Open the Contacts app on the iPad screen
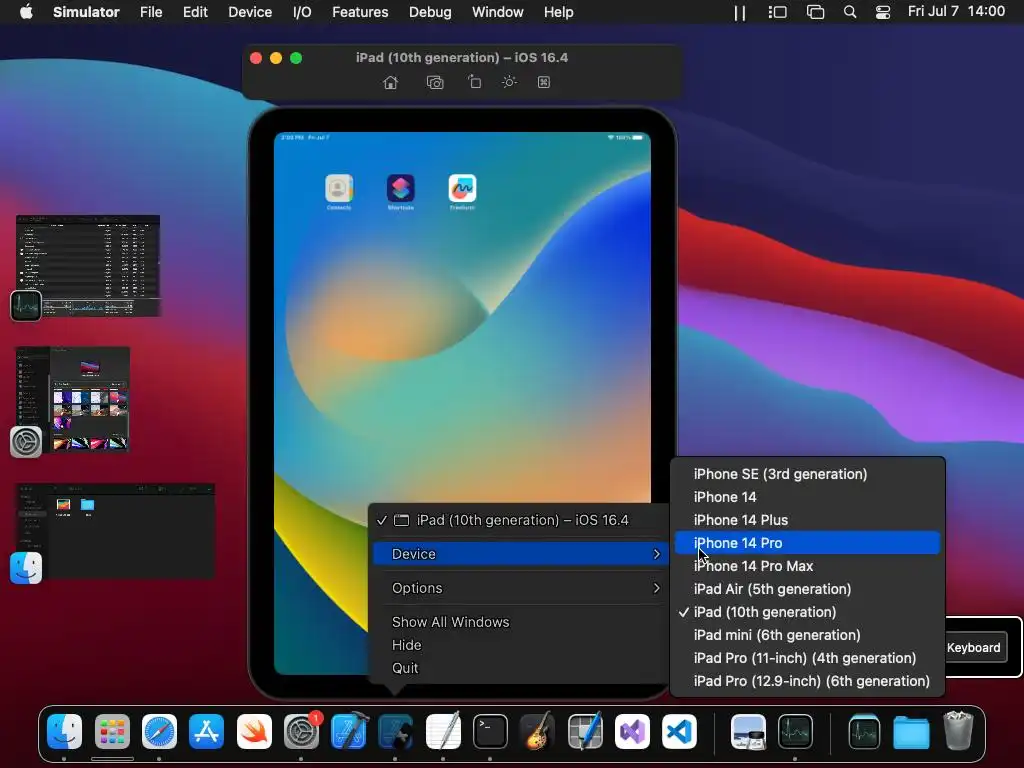Viewport: 1024px width, 768px height. 339,188
